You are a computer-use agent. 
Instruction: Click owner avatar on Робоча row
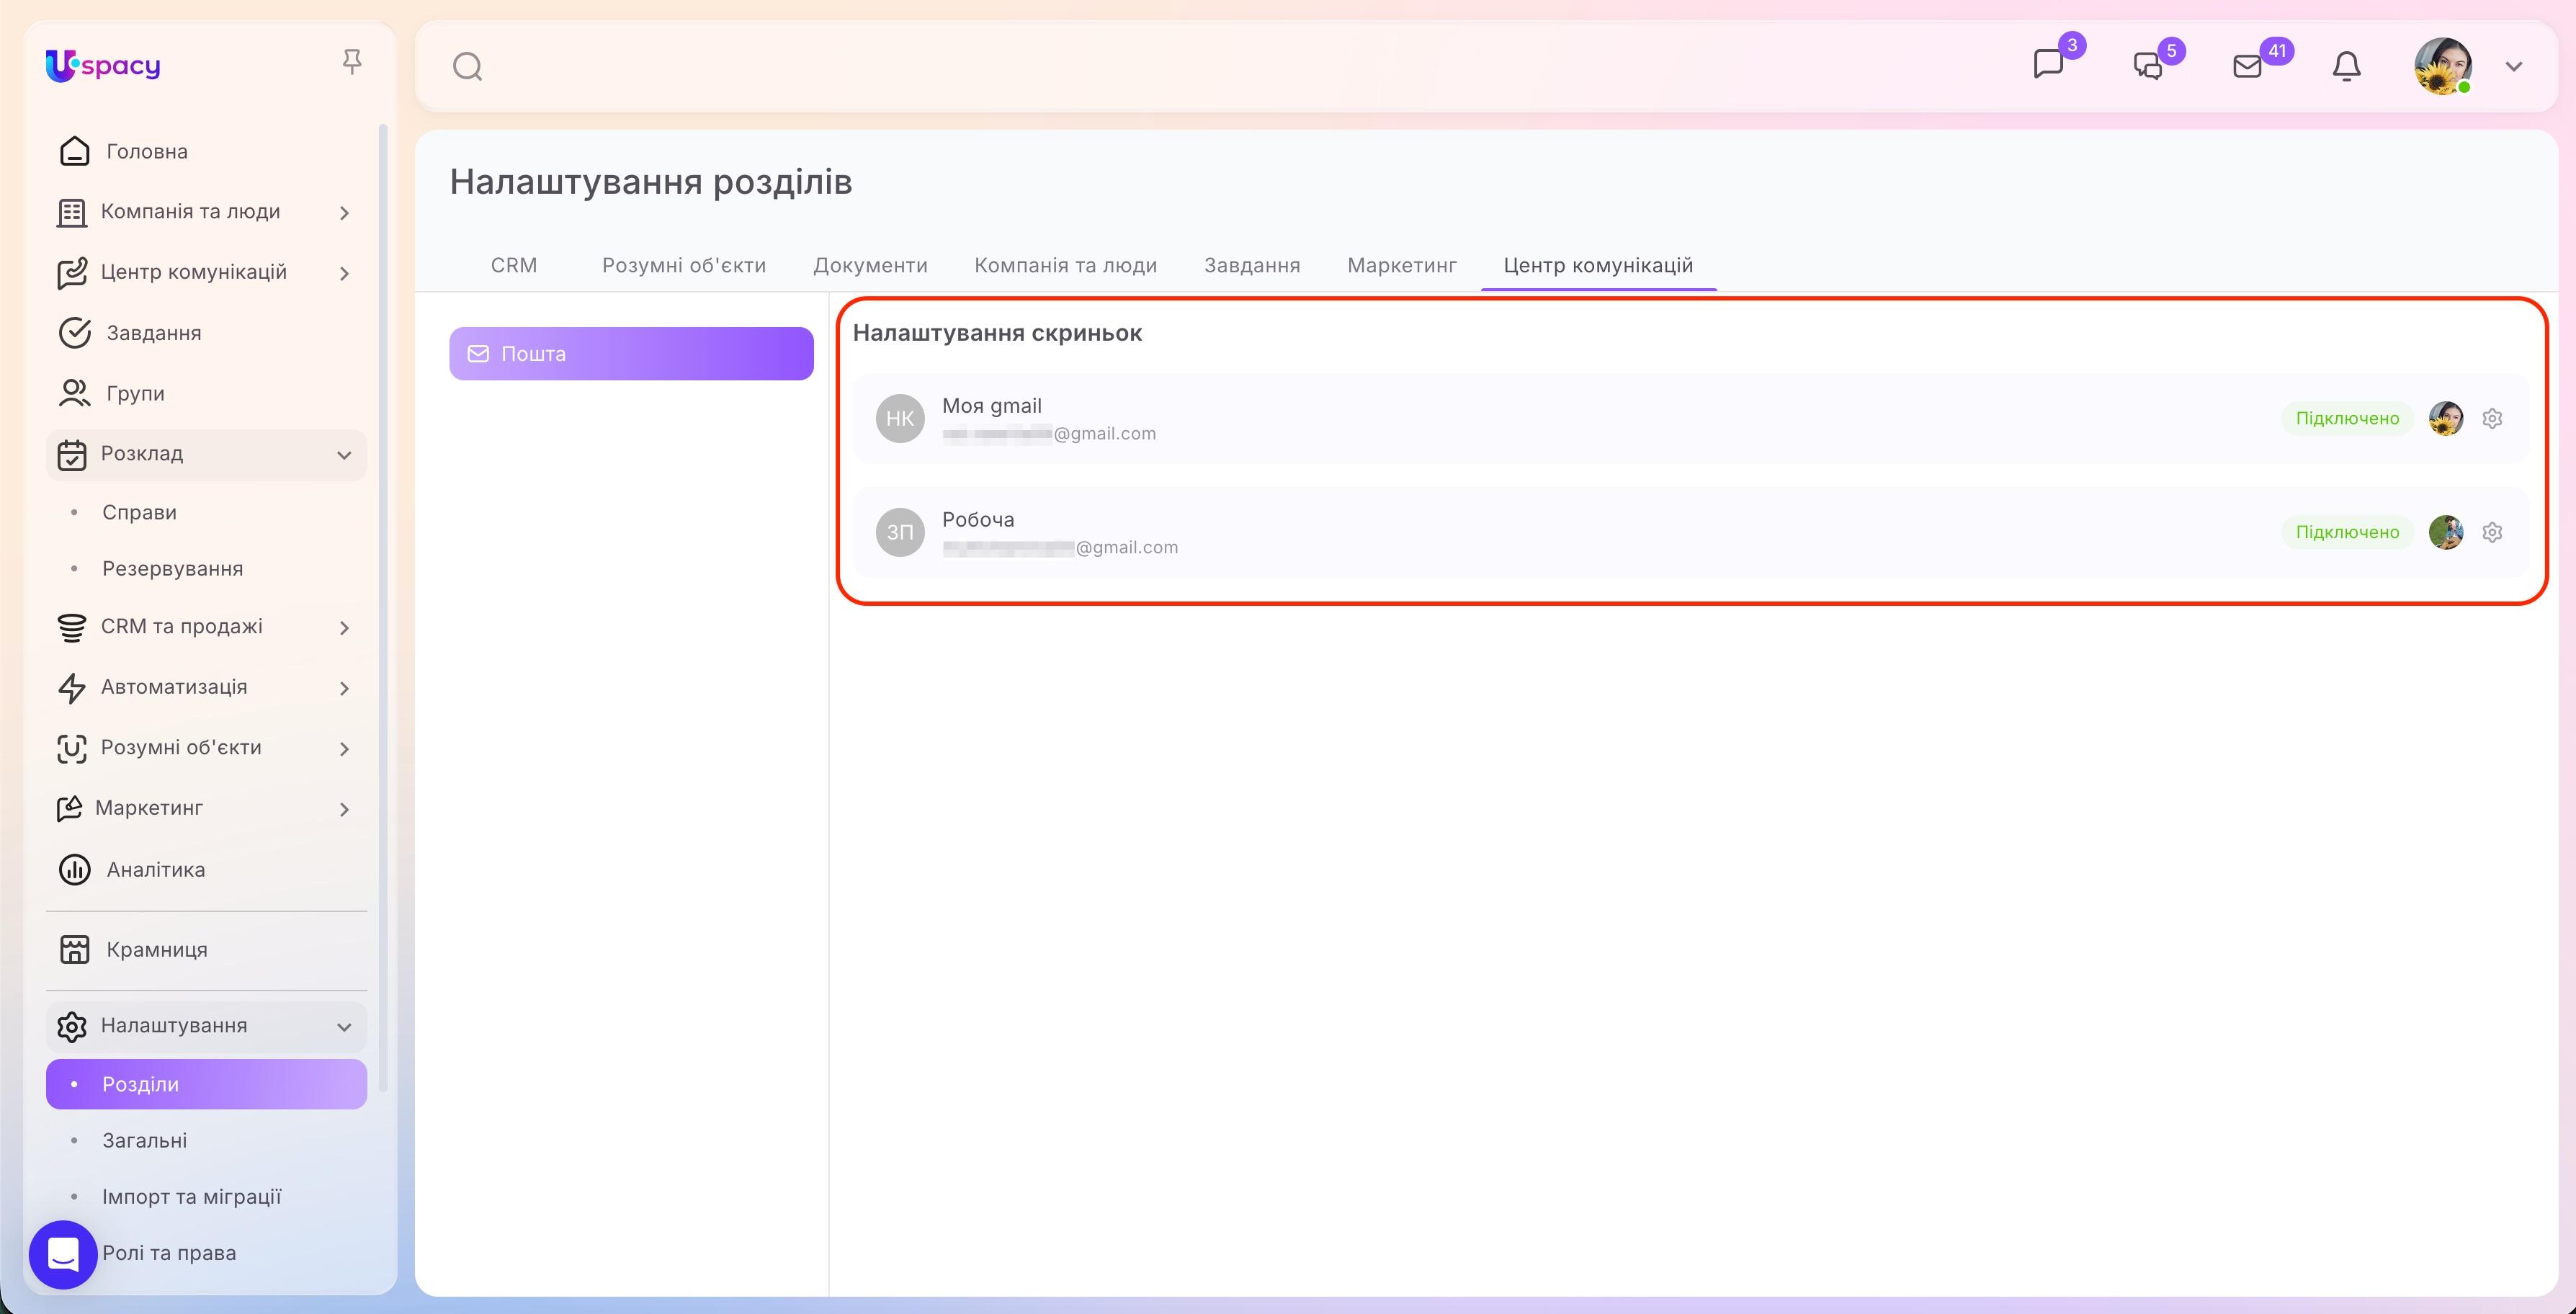point(2446,532)
